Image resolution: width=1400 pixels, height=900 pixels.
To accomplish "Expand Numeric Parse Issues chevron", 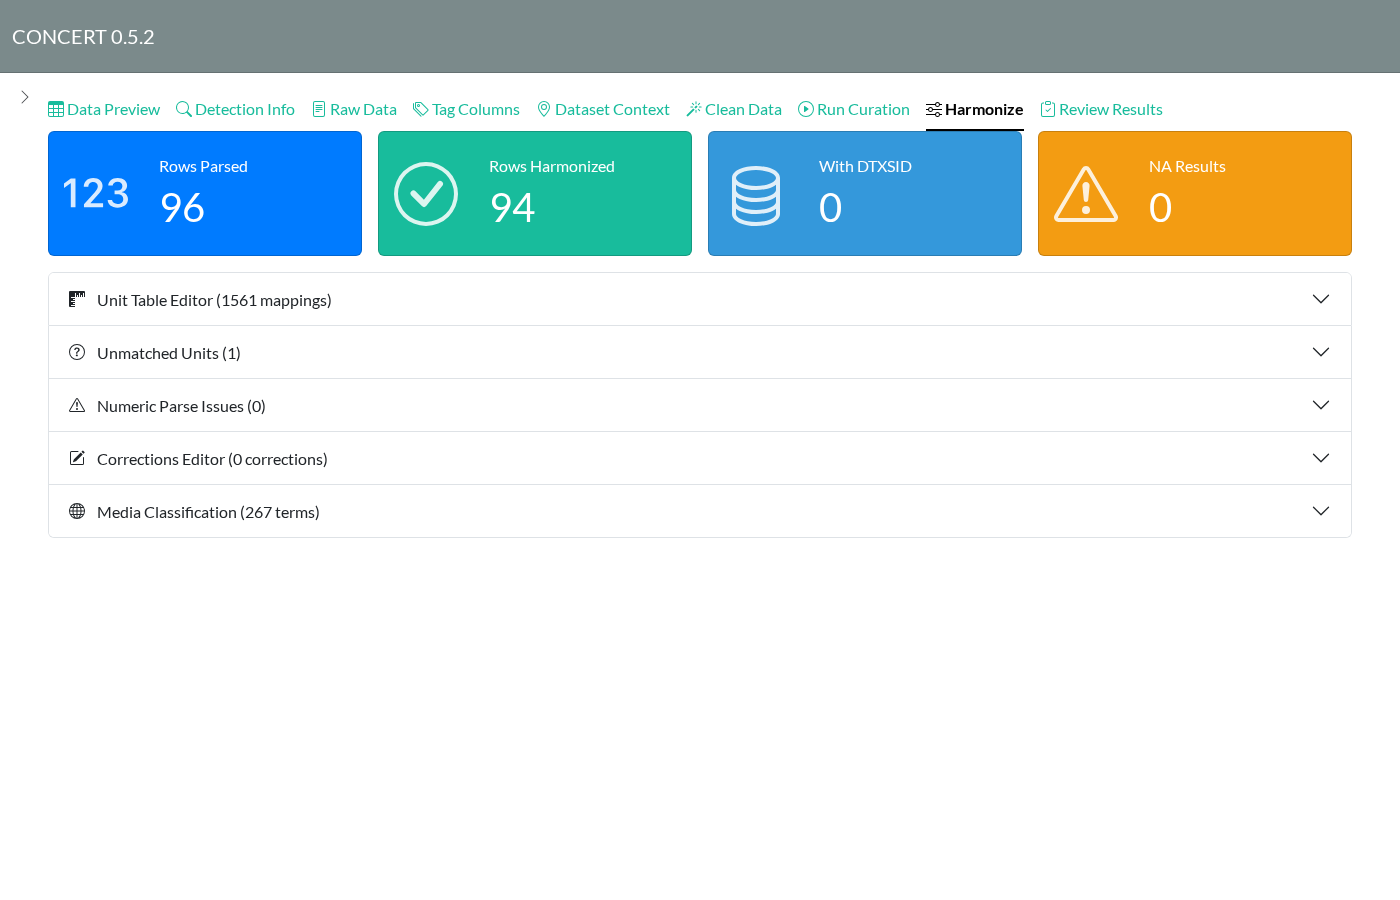I will tap(1321, 405).
